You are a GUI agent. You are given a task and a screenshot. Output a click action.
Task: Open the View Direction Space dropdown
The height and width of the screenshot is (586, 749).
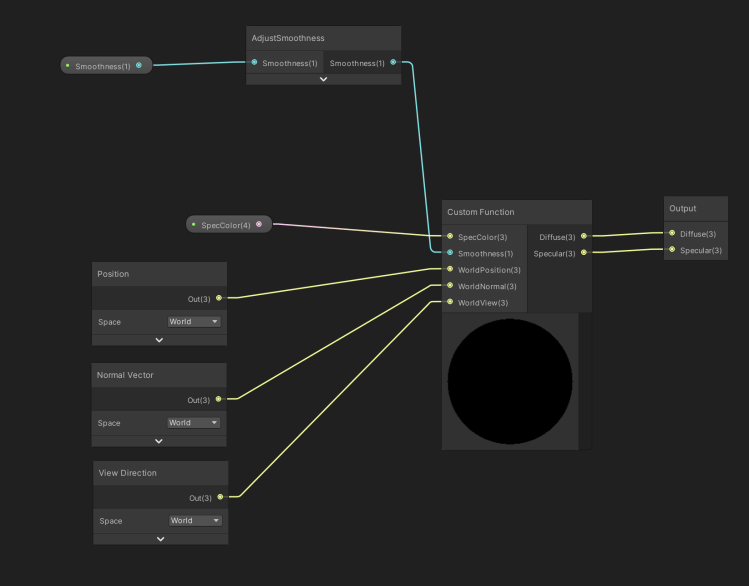(194, 521)
